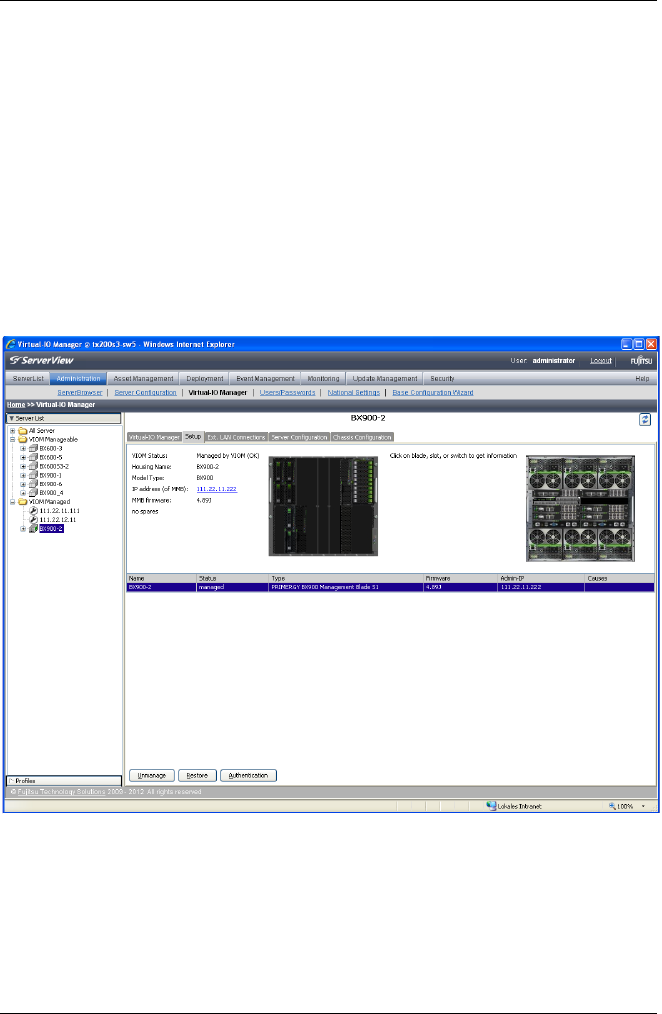Viewport: 662px width, 1014px height.
Task: Switch to the Ext. LAN Connections tab
Action: pos(237,437)
